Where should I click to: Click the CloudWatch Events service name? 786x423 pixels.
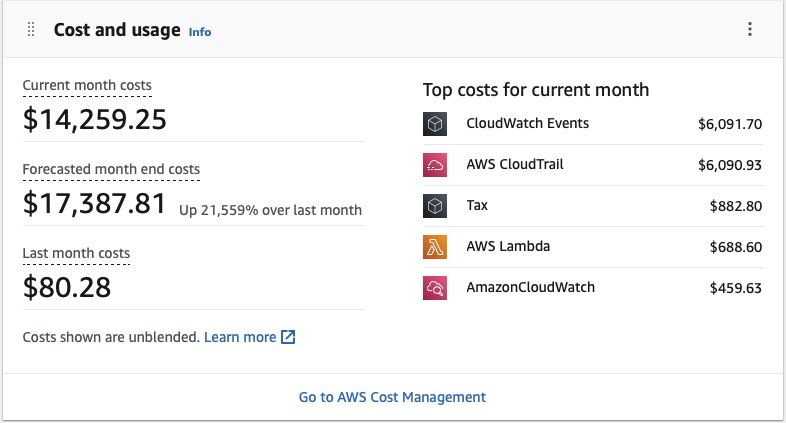[527, 123]
